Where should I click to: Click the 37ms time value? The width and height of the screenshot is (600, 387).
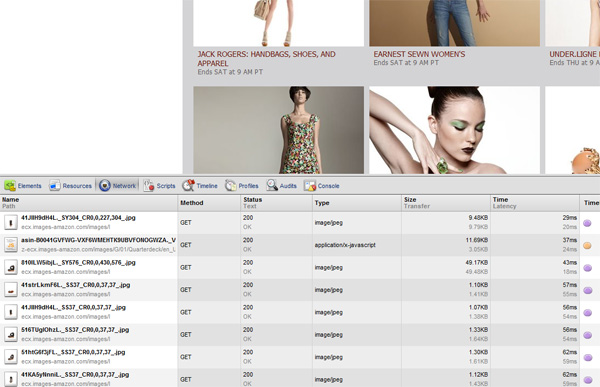[x=570, y=240]
